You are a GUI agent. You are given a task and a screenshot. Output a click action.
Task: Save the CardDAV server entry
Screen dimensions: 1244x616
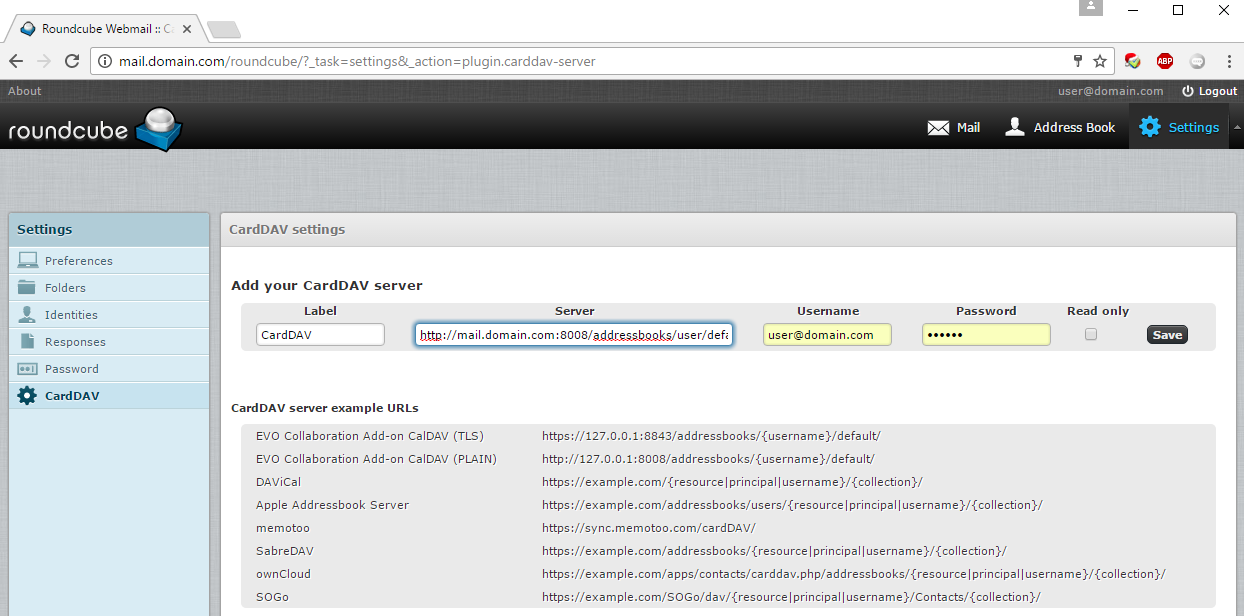1167,335
